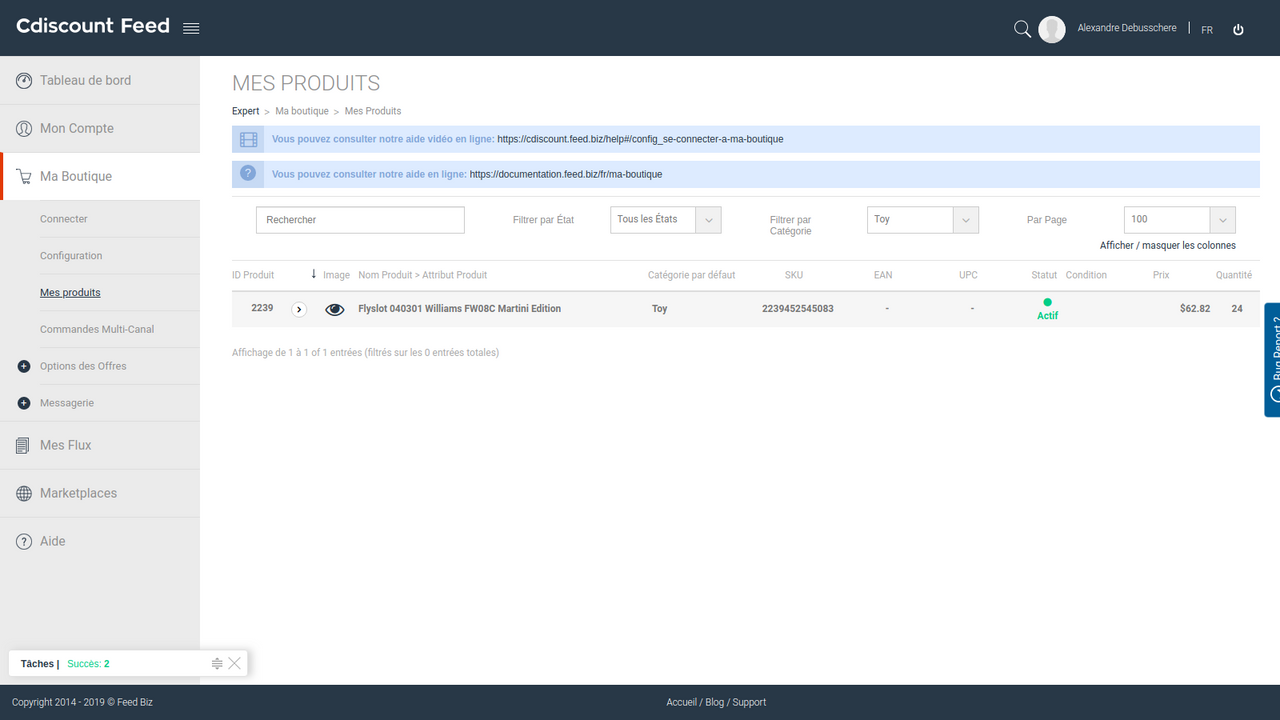The height and width of the screenshot is (720, 1280).
Task: Click the question mark help icon in banner
Action: (x=248, y=174)
